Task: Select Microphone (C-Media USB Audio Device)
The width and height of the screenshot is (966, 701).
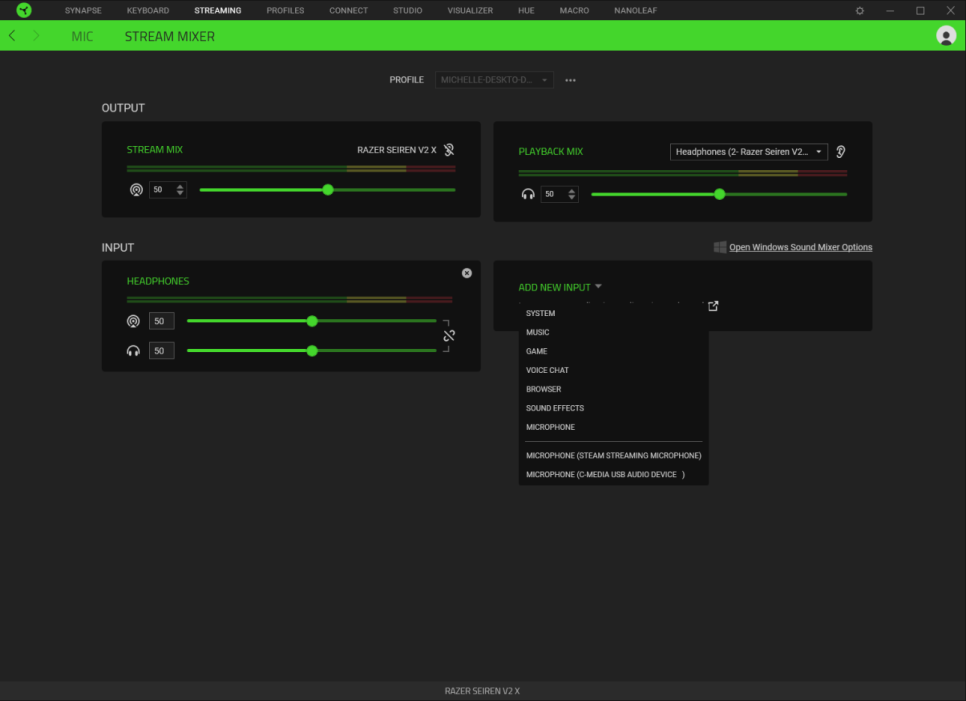Action: 613,475
